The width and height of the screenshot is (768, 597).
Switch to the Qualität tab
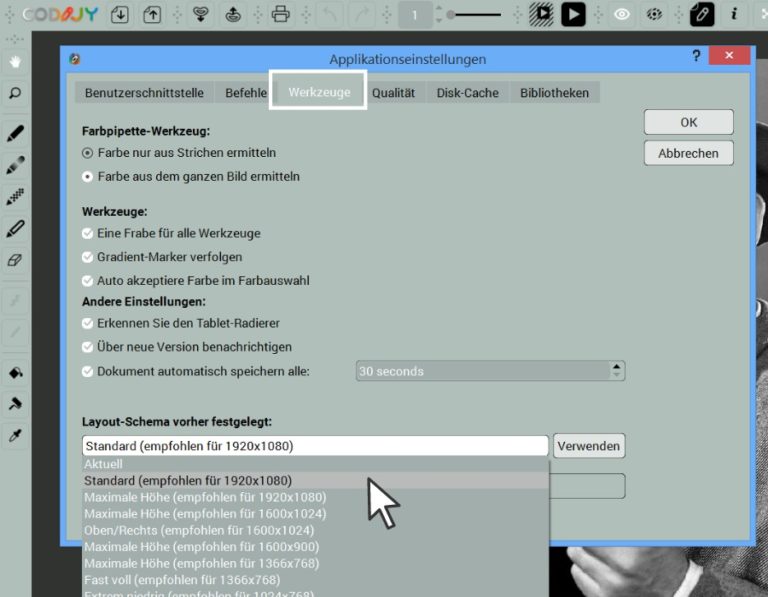pos(393,93)
